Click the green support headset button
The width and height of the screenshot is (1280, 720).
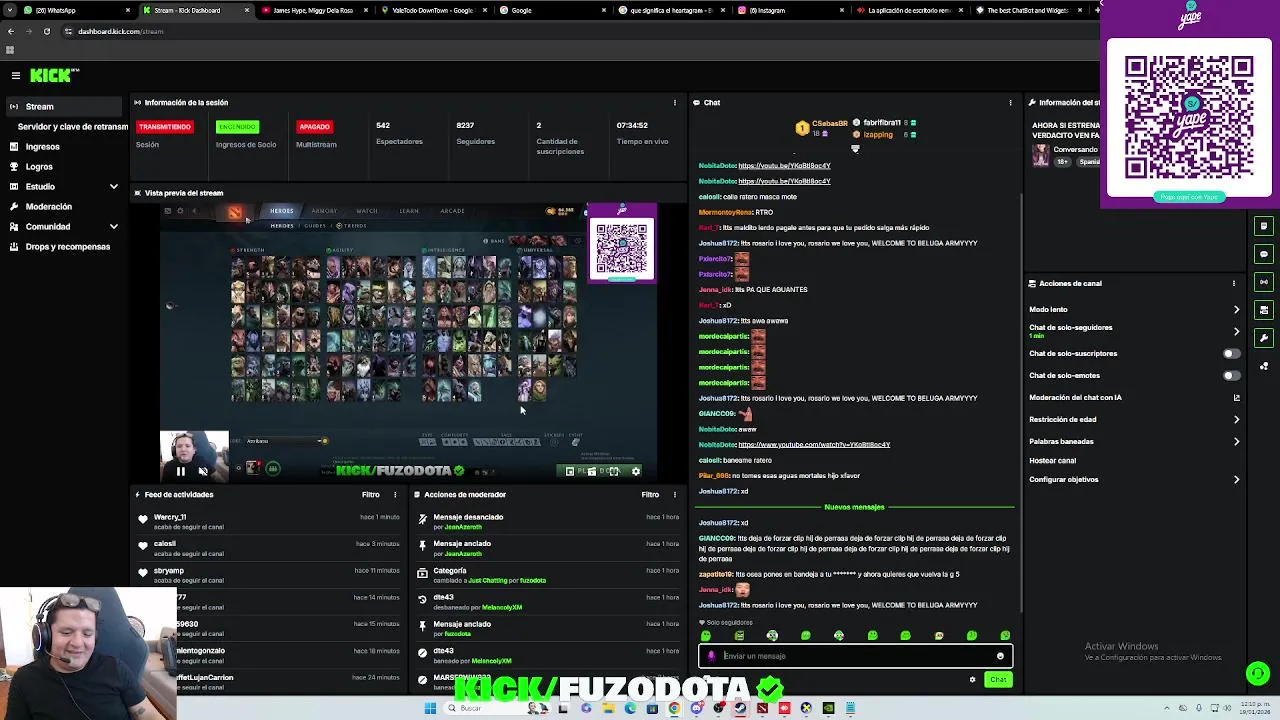coord(1258,673)
